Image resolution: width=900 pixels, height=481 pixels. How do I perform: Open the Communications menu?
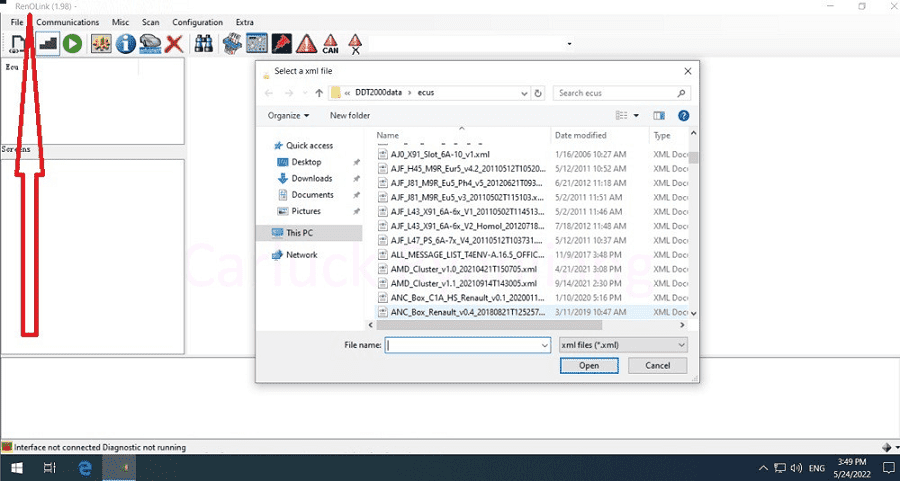[68, 22]
